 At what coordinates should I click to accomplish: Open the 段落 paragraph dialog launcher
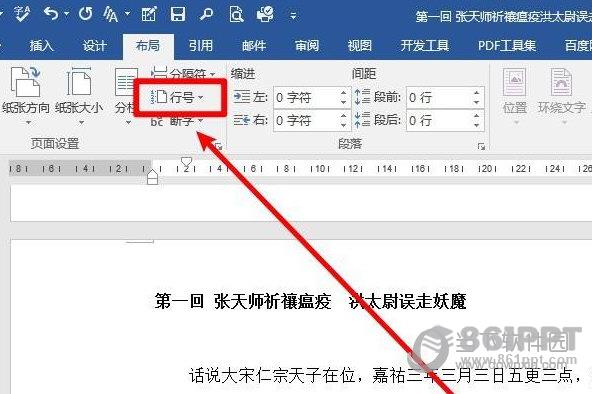point(481,146)
